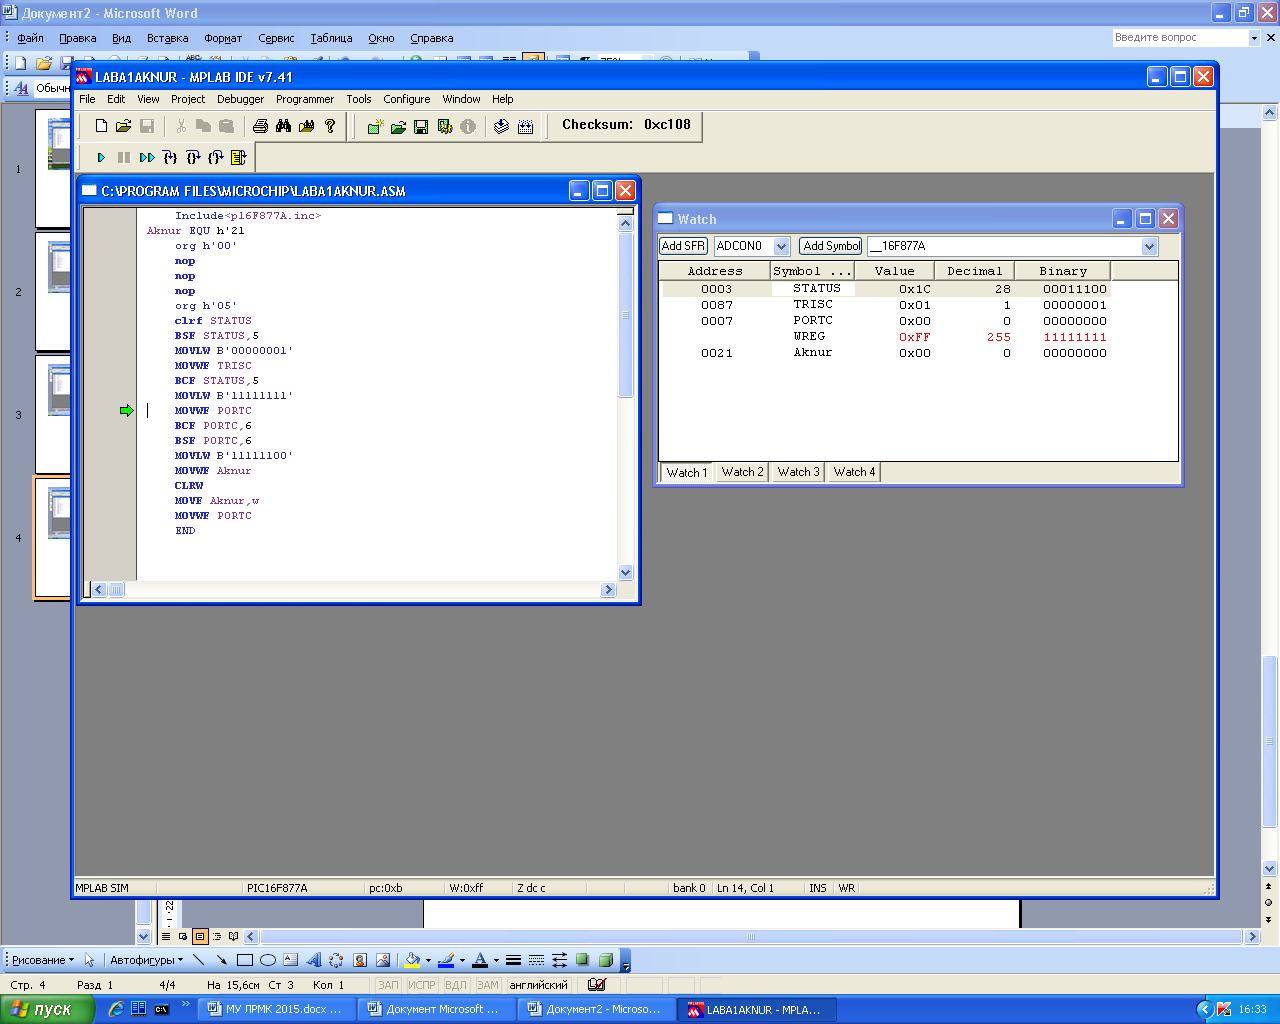Click the Open Project green folder icon
The height and width of the screenshot is (1024, 1280).
pos(398,126)
